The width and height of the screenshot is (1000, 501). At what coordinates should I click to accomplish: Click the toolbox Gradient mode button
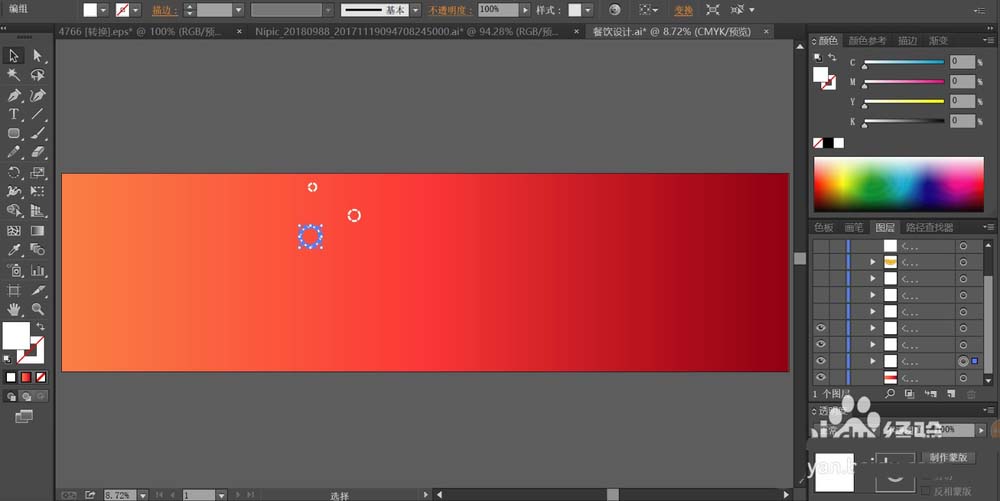click(x=26, y=377)
